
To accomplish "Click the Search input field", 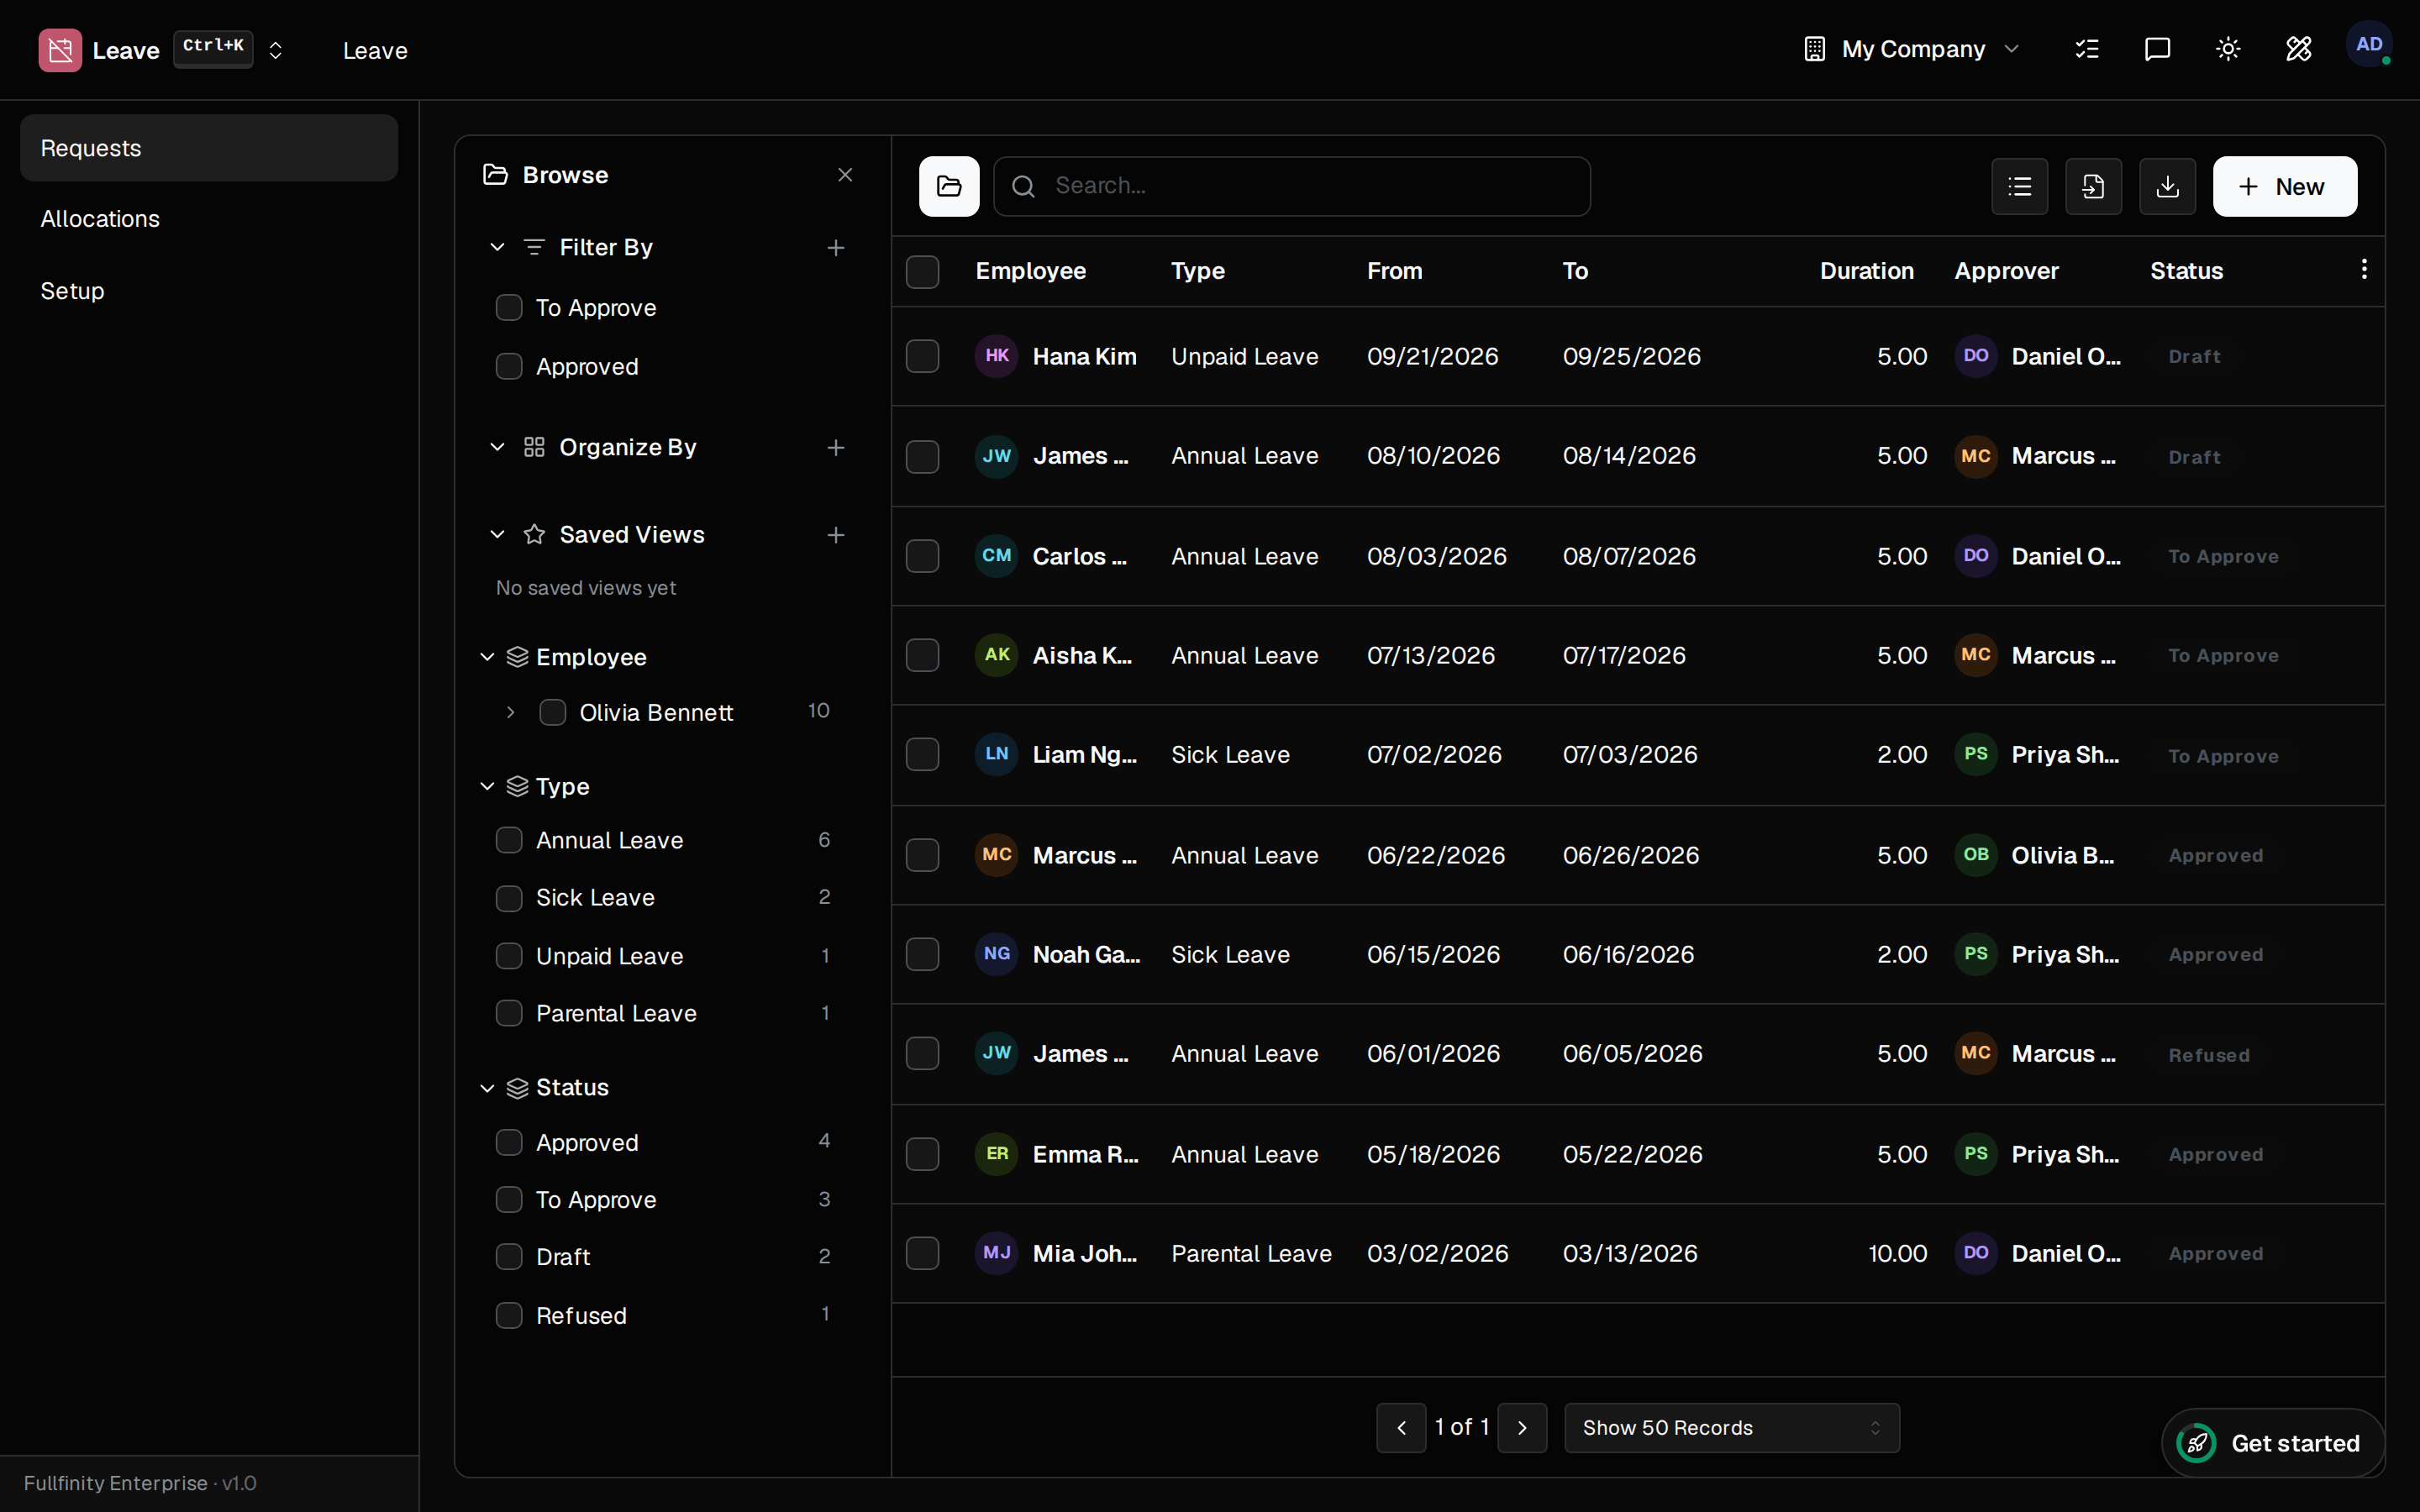I will (x=1292, y=186).
